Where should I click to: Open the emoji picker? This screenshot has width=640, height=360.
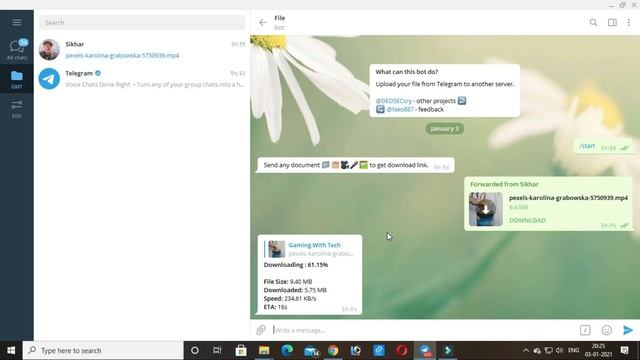(x=607, y=330)
